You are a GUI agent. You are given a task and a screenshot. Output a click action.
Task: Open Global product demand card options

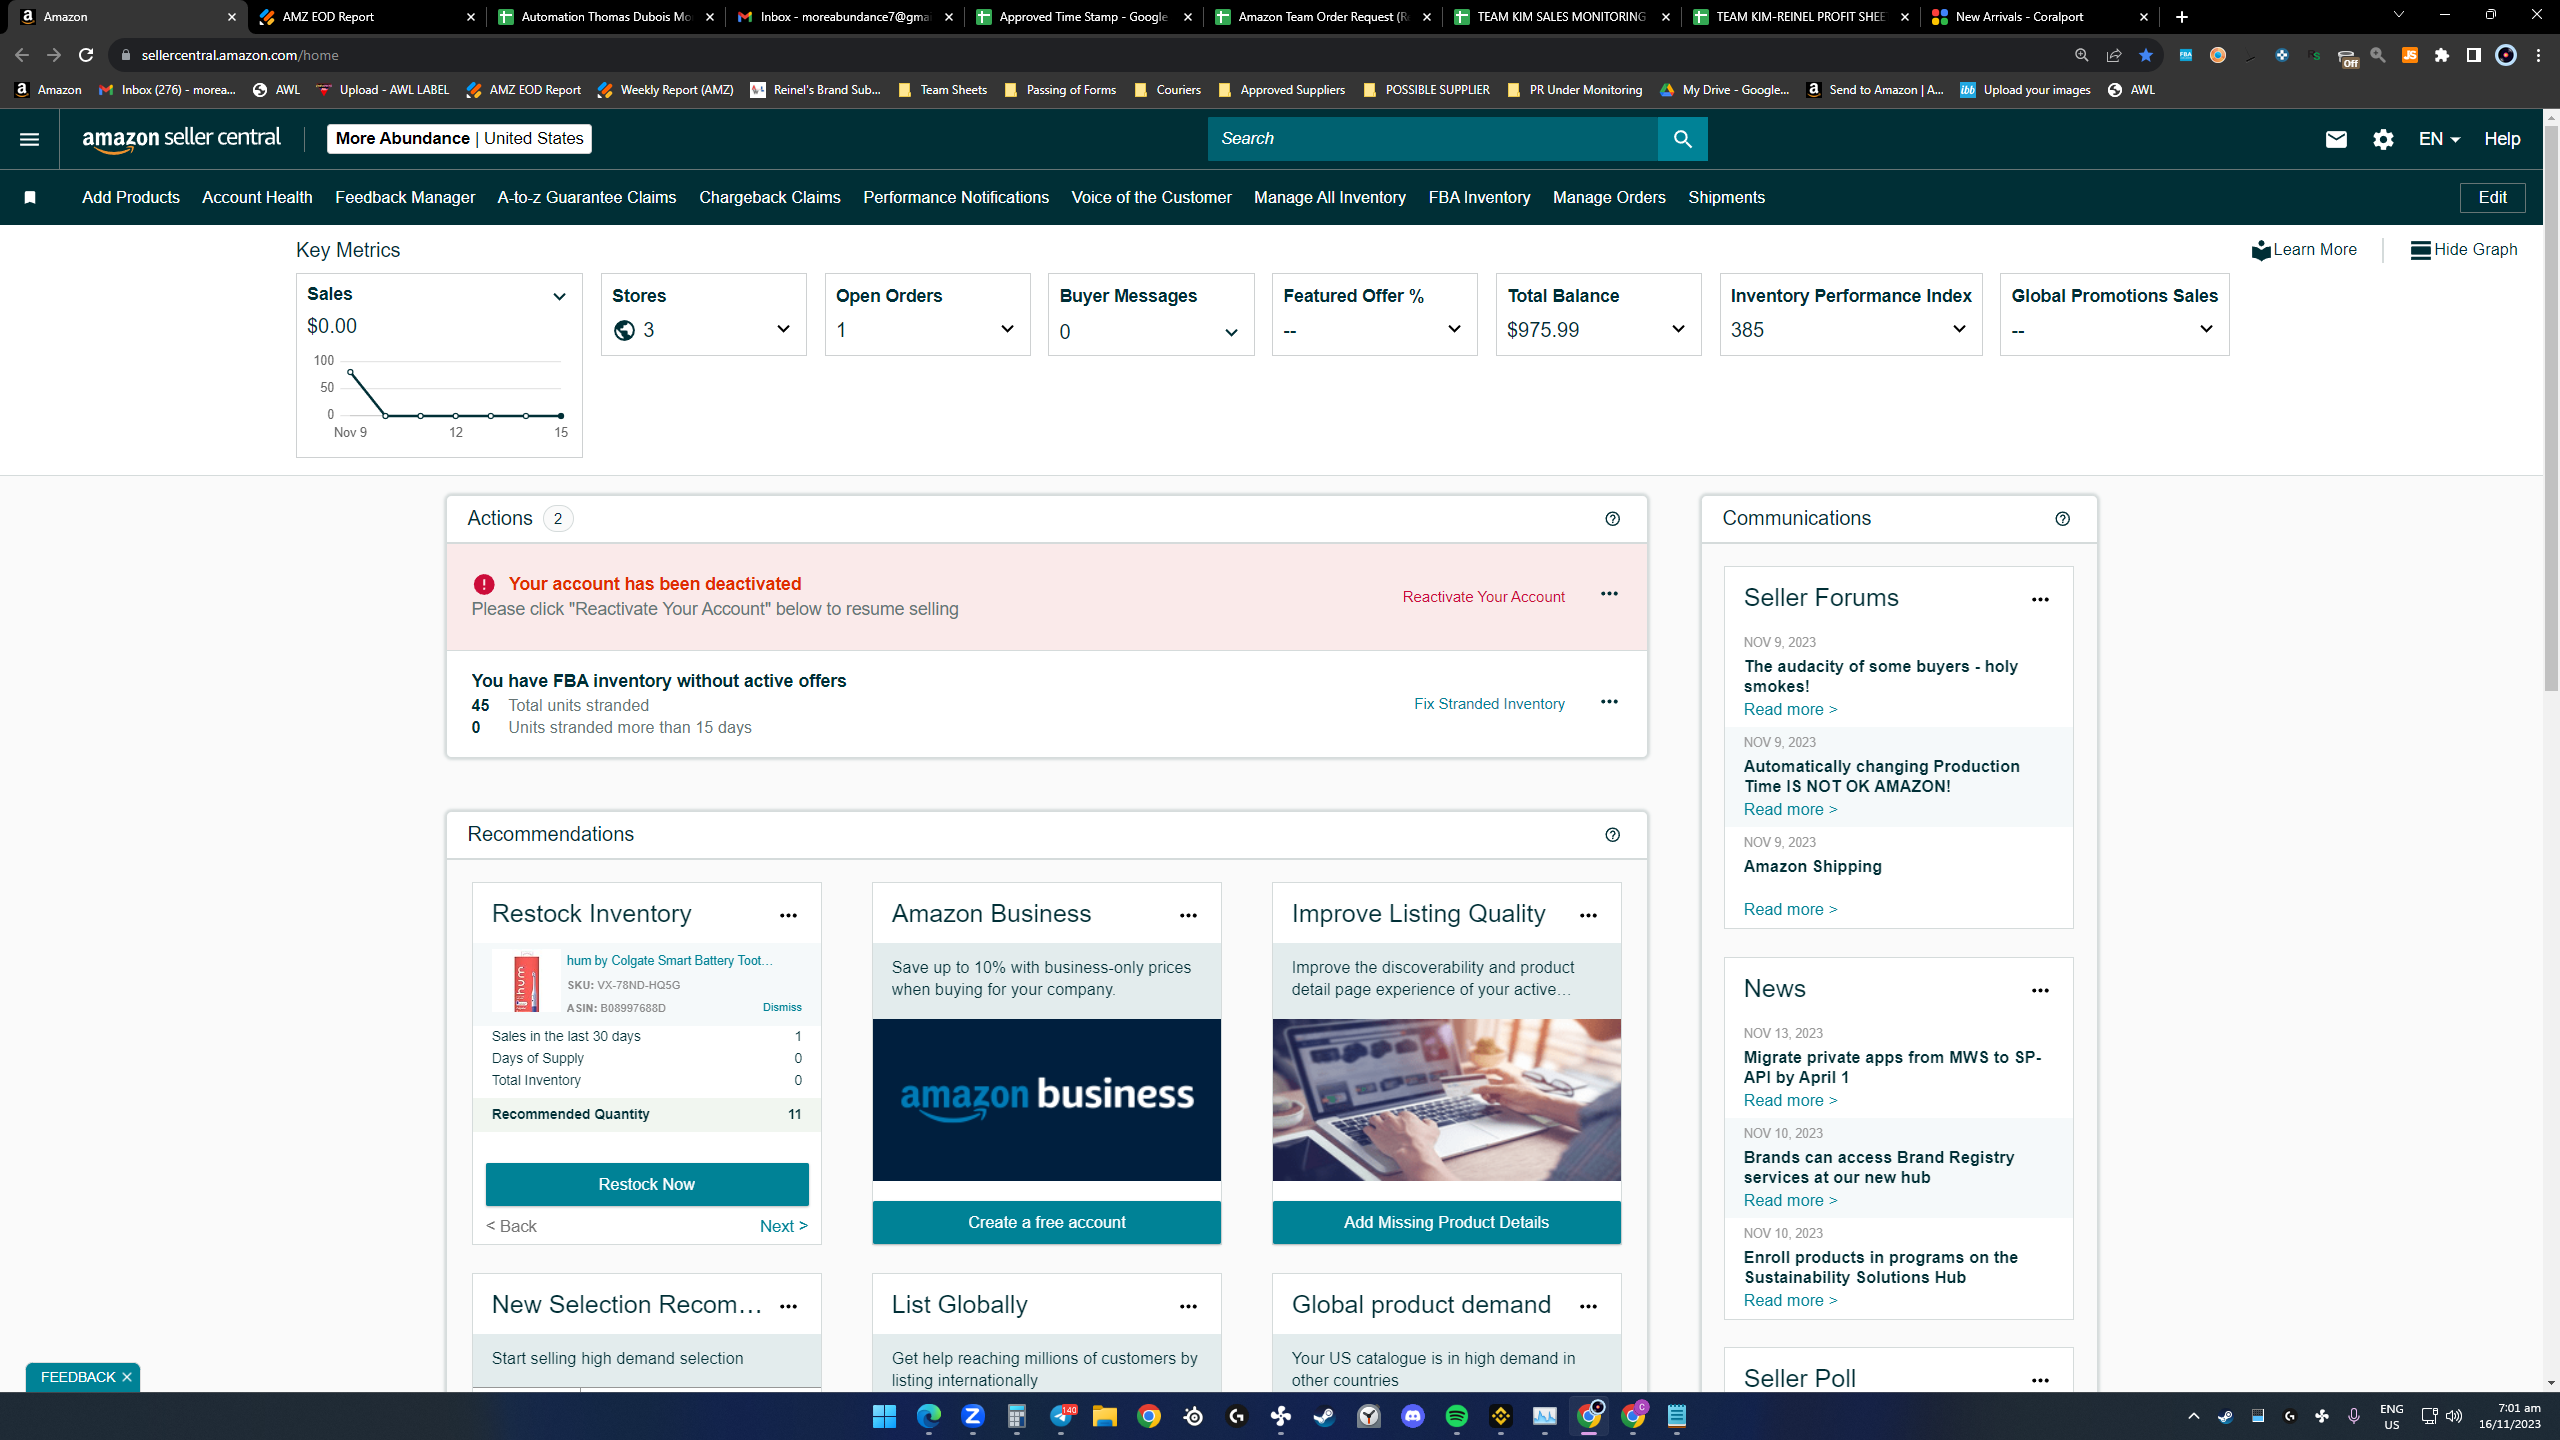[1588, 1307]
